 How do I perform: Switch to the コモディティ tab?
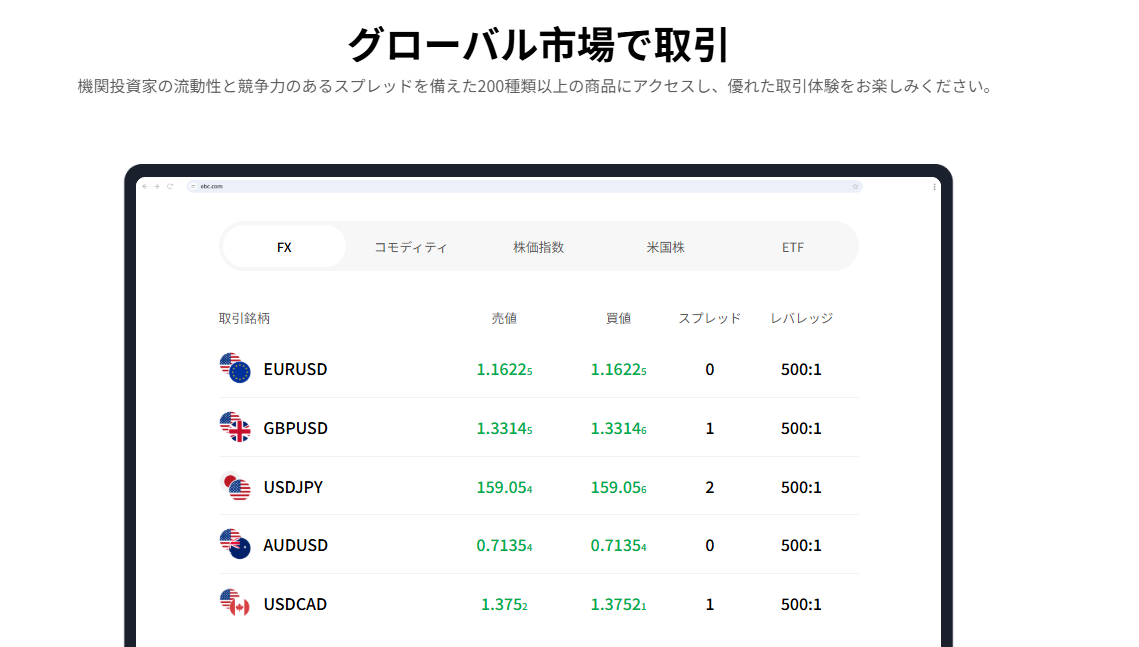410,247
